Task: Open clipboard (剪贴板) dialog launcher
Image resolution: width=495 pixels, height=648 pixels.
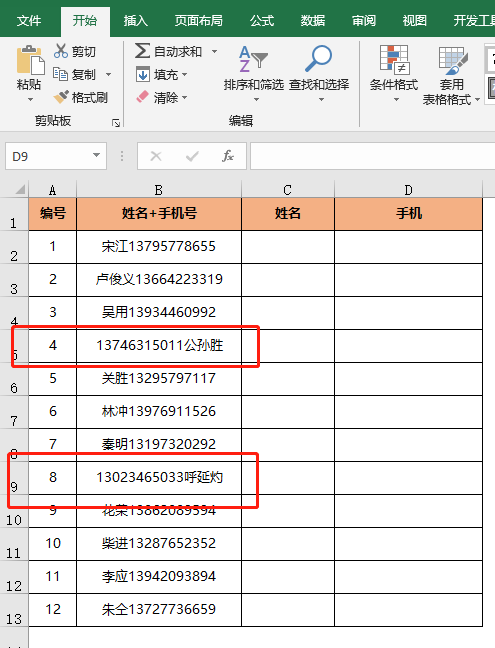Action: click(x=116, y=123)
